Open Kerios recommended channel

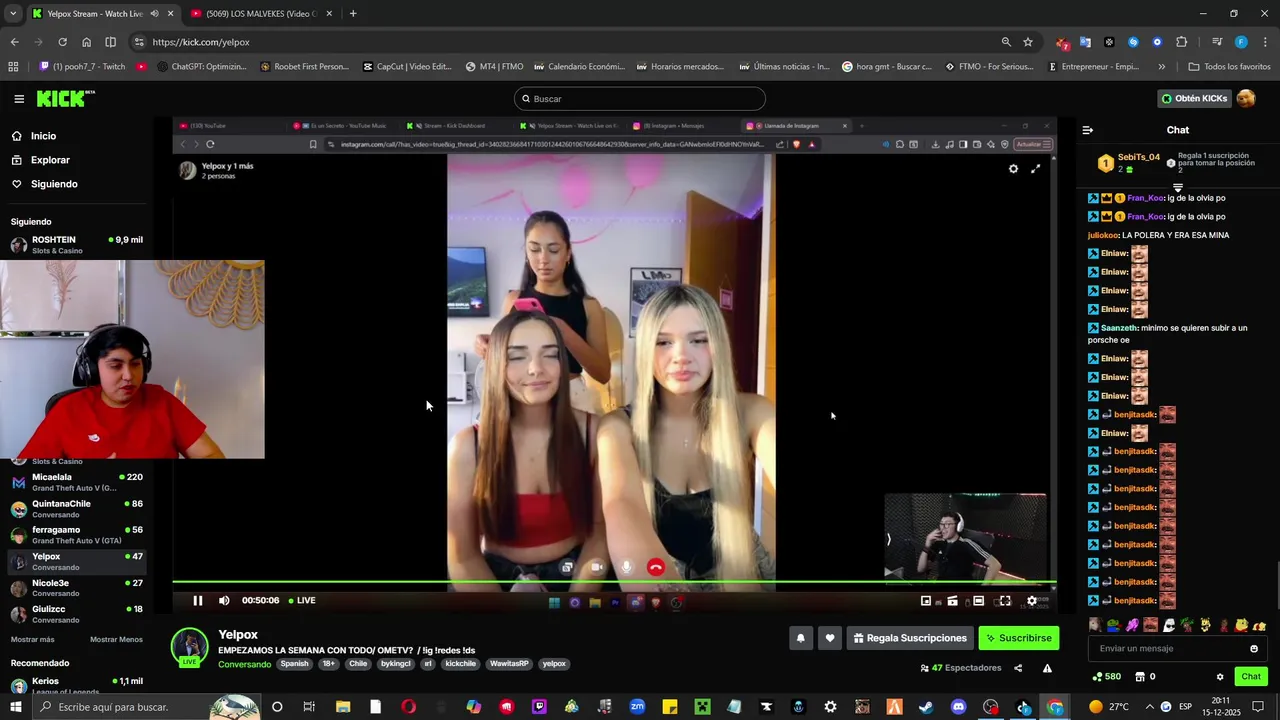[77, 686]
